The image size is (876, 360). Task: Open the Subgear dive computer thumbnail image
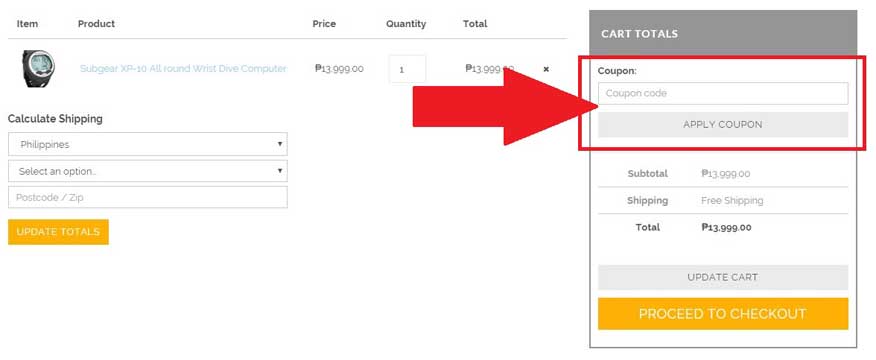39,68
